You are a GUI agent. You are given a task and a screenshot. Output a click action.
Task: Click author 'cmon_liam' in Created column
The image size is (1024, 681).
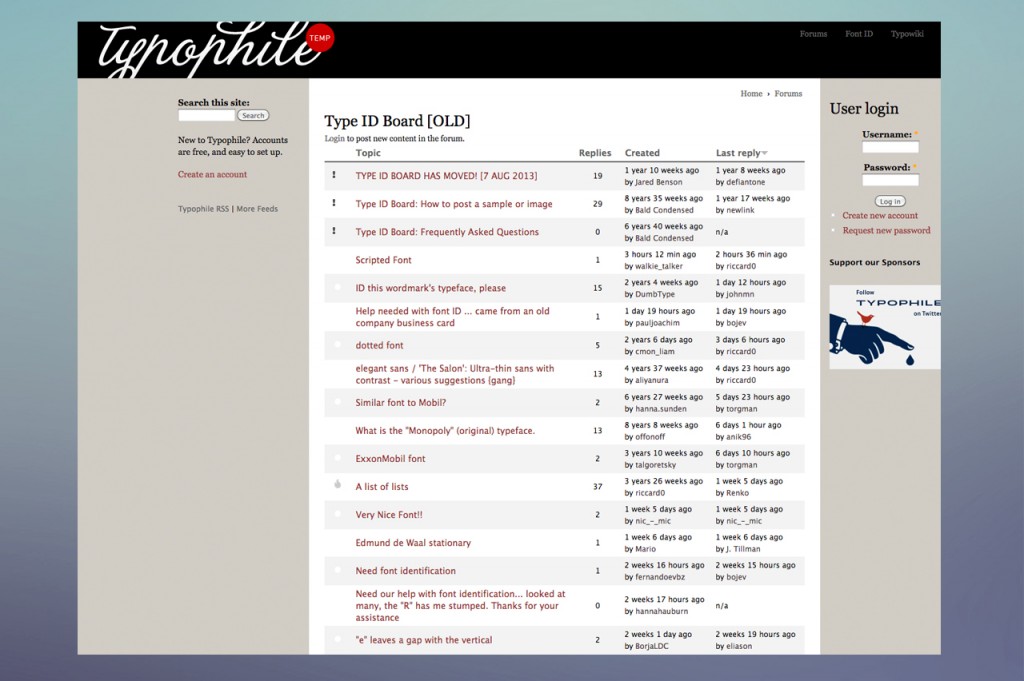click(x=654, y=352)
